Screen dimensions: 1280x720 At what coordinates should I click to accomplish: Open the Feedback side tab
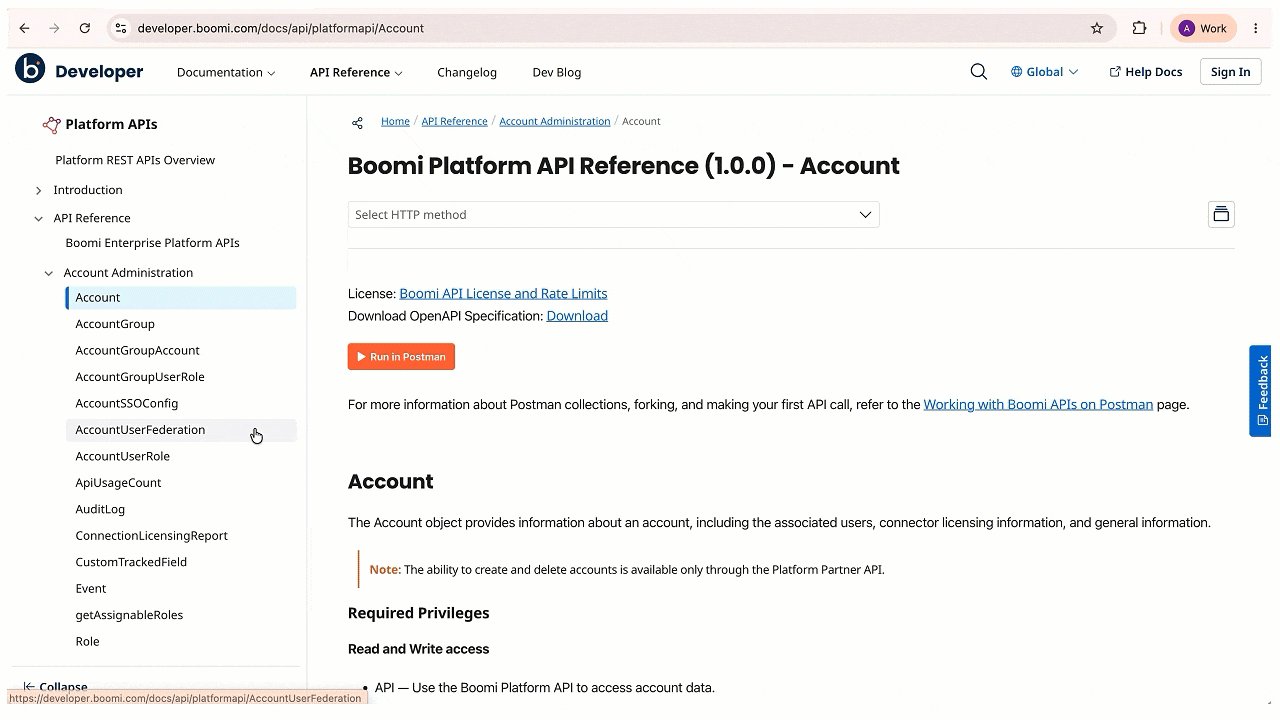pos(1260,391)
